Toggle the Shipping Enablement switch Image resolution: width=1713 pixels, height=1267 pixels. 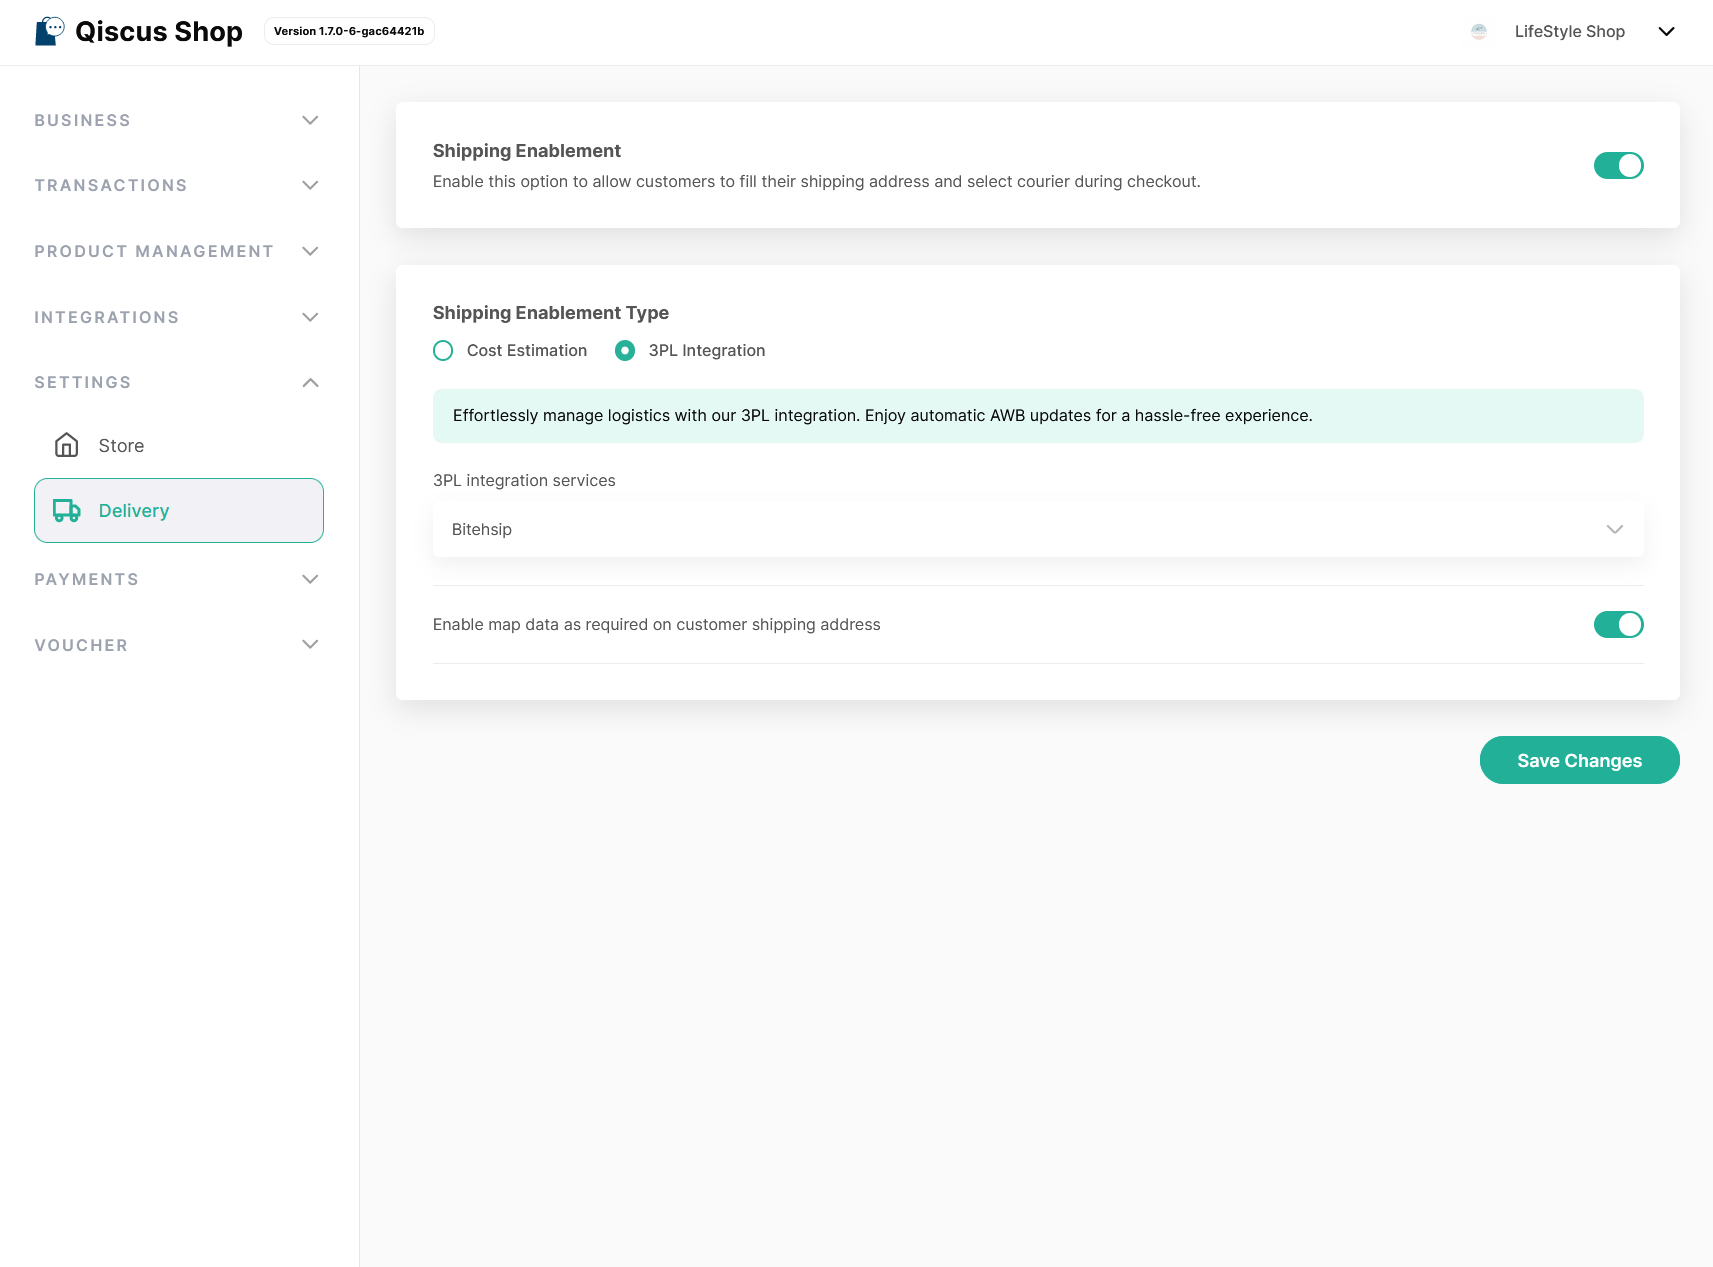[1618, 165]
